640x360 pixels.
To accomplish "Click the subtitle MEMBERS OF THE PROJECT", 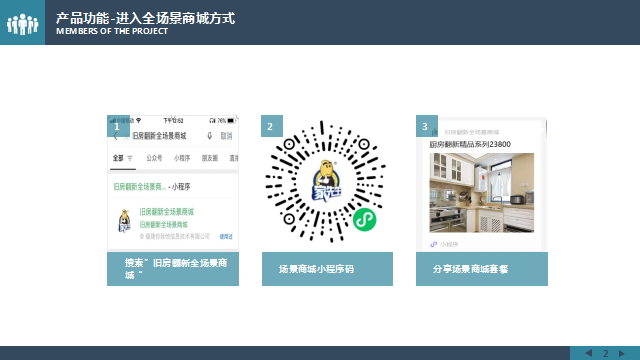I will click(112, 31).
